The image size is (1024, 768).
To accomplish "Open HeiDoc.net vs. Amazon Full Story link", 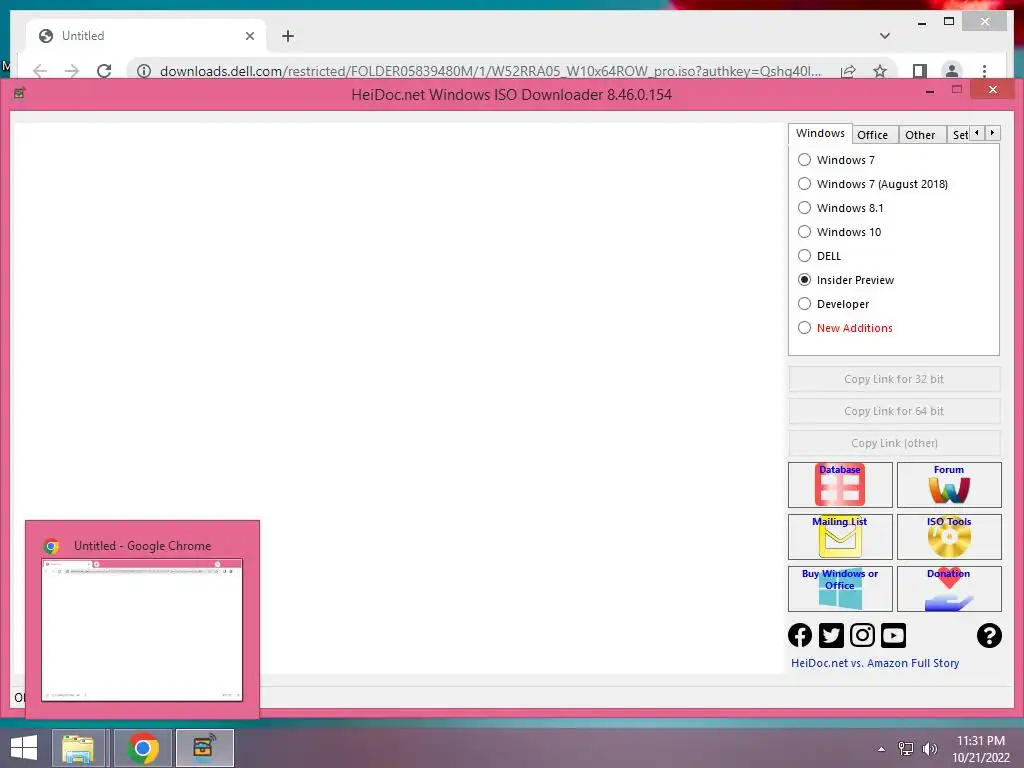I will (x=875, y=663).
